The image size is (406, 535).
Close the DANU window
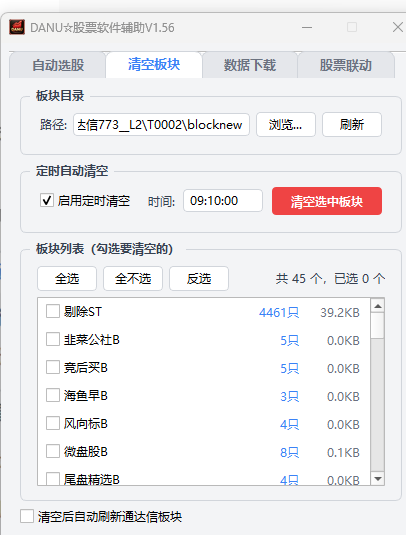397,27
